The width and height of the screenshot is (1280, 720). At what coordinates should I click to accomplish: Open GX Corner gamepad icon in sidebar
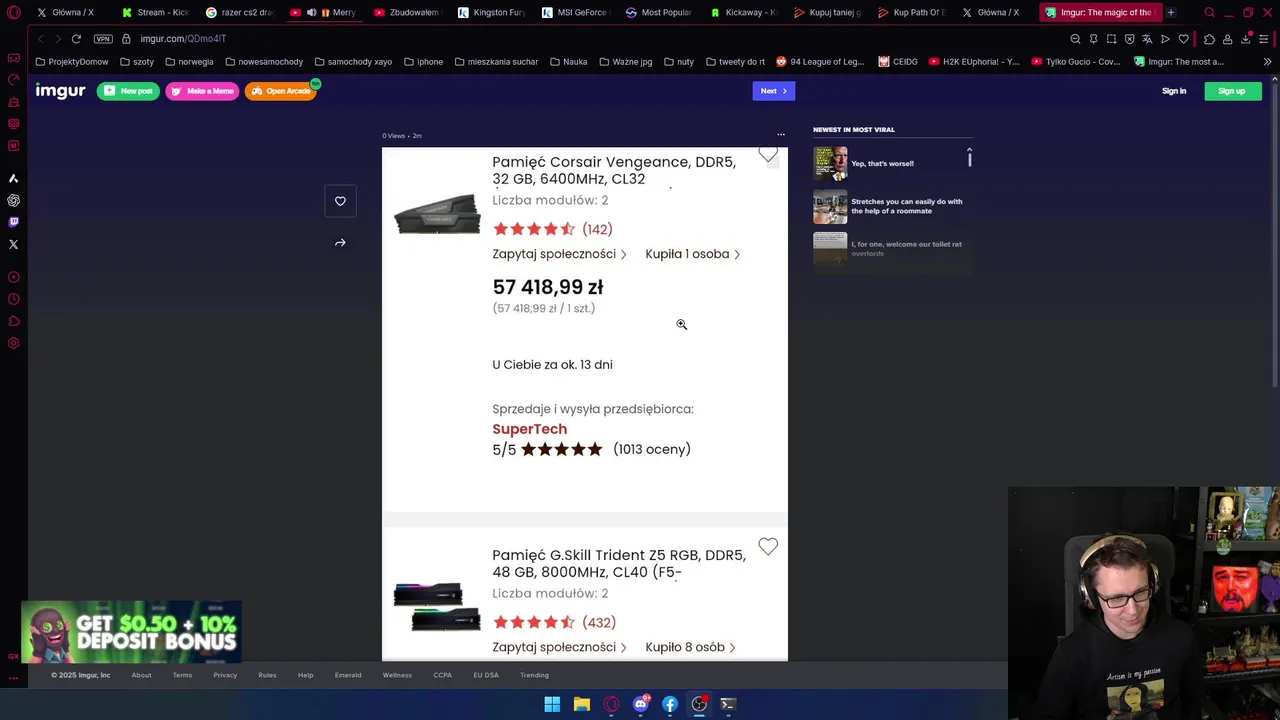tap(13, 57)
